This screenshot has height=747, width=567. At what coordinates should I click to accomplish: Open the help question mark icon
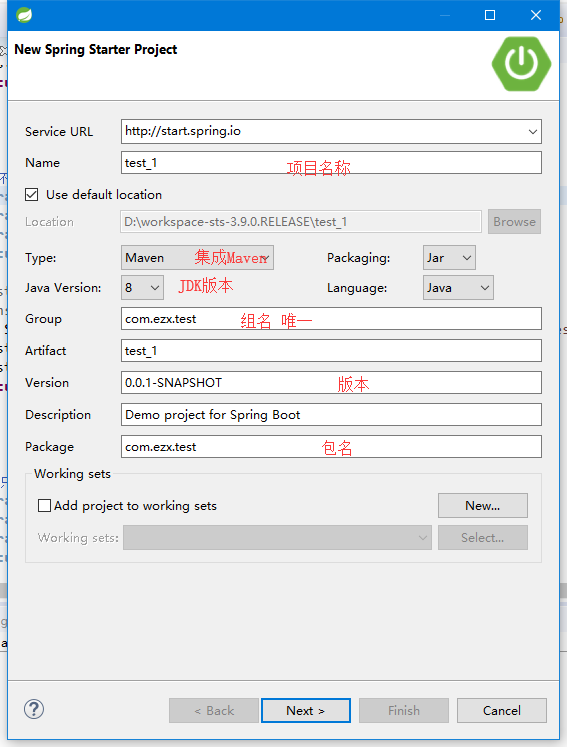click(34, 709)
